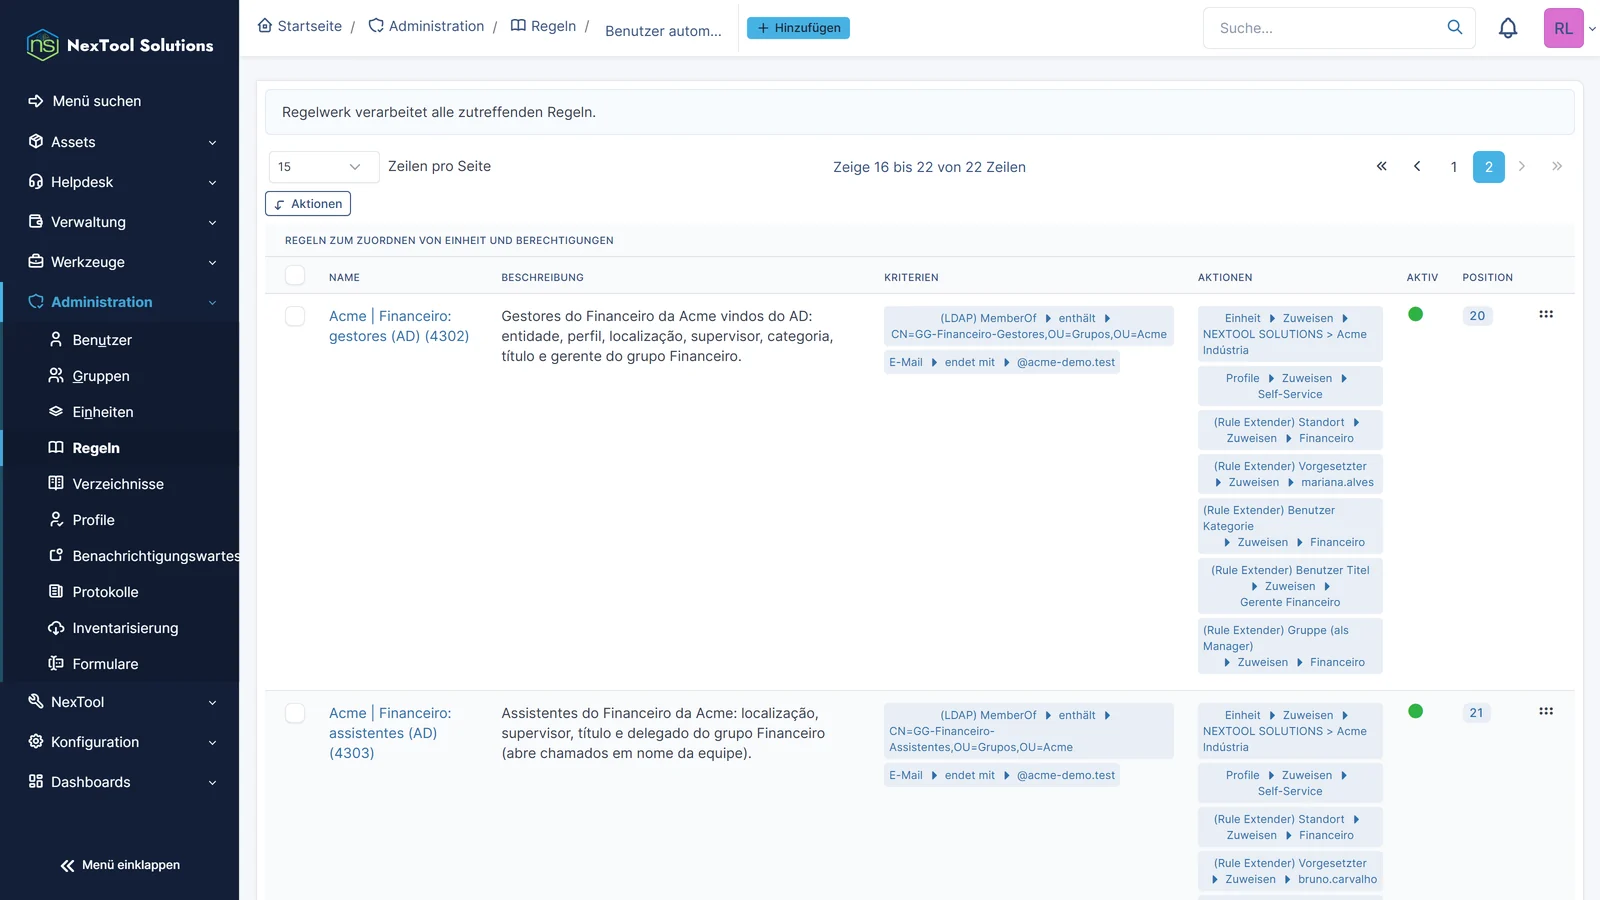Expand the Verwaltung menu

coord(120,222)
